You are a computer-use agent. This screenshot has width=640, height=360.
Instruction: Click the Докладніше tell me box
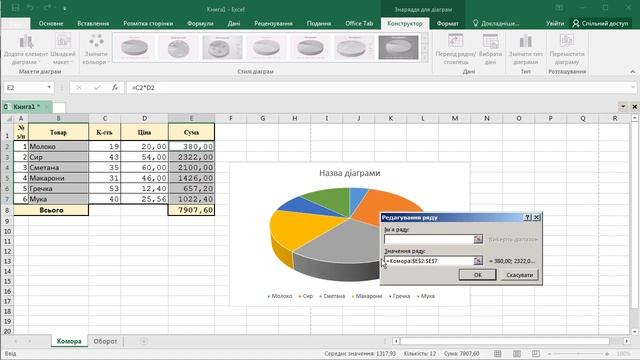point(496,23)
